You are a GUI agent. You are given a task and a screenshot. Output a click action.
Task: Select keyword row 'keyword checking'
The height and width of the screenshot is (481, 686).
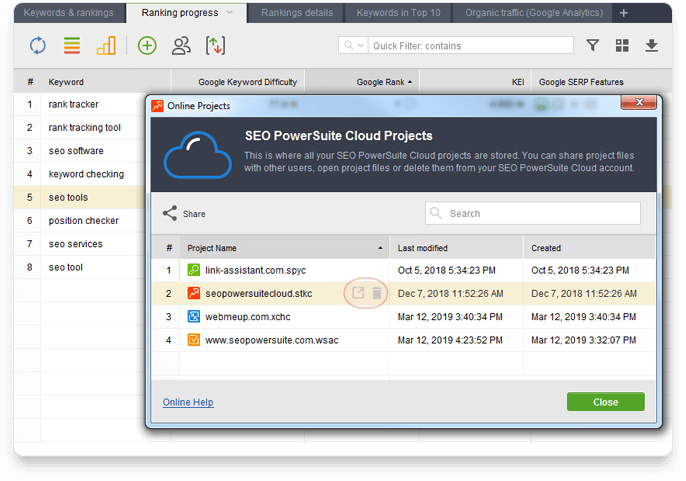click(80, 174)
